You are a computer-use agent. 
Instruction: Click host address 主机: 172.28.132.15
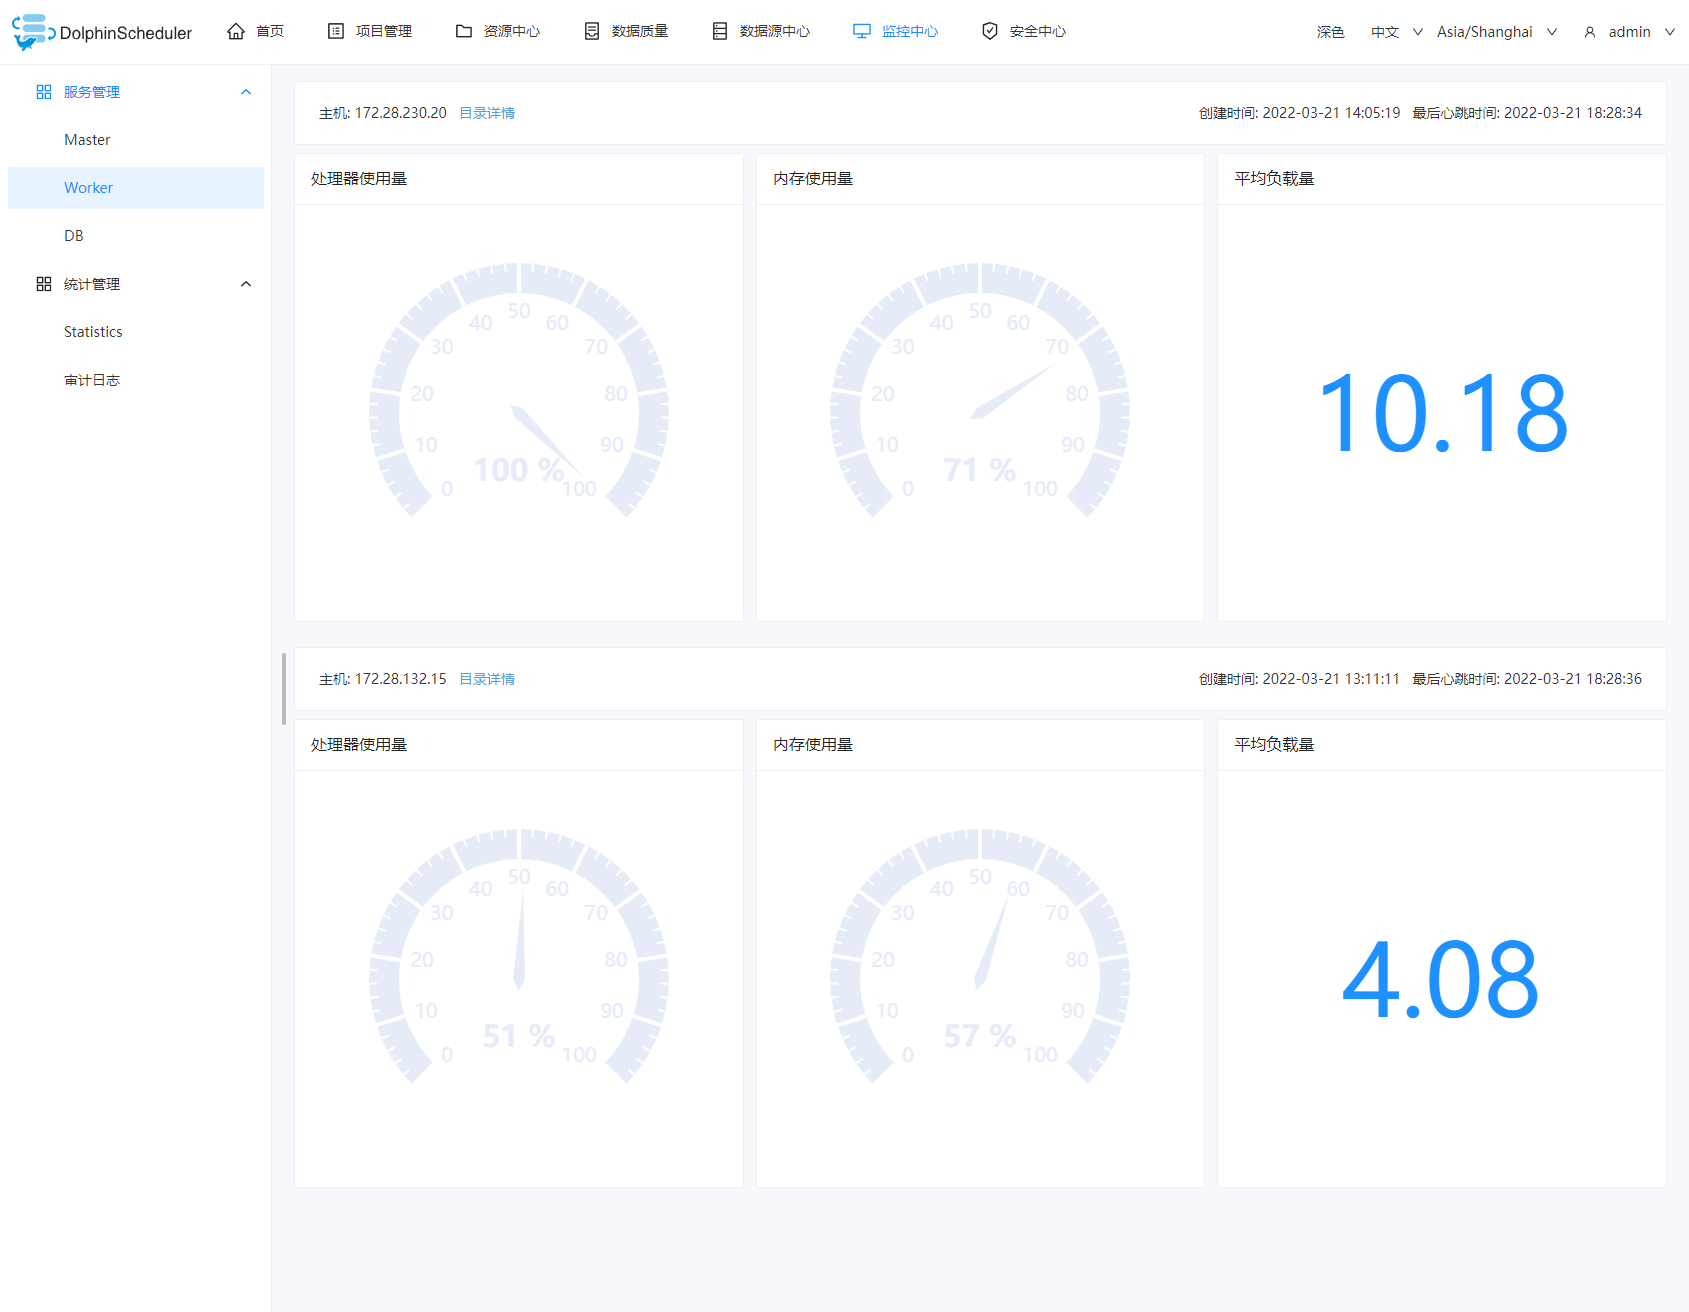[383, 679]
